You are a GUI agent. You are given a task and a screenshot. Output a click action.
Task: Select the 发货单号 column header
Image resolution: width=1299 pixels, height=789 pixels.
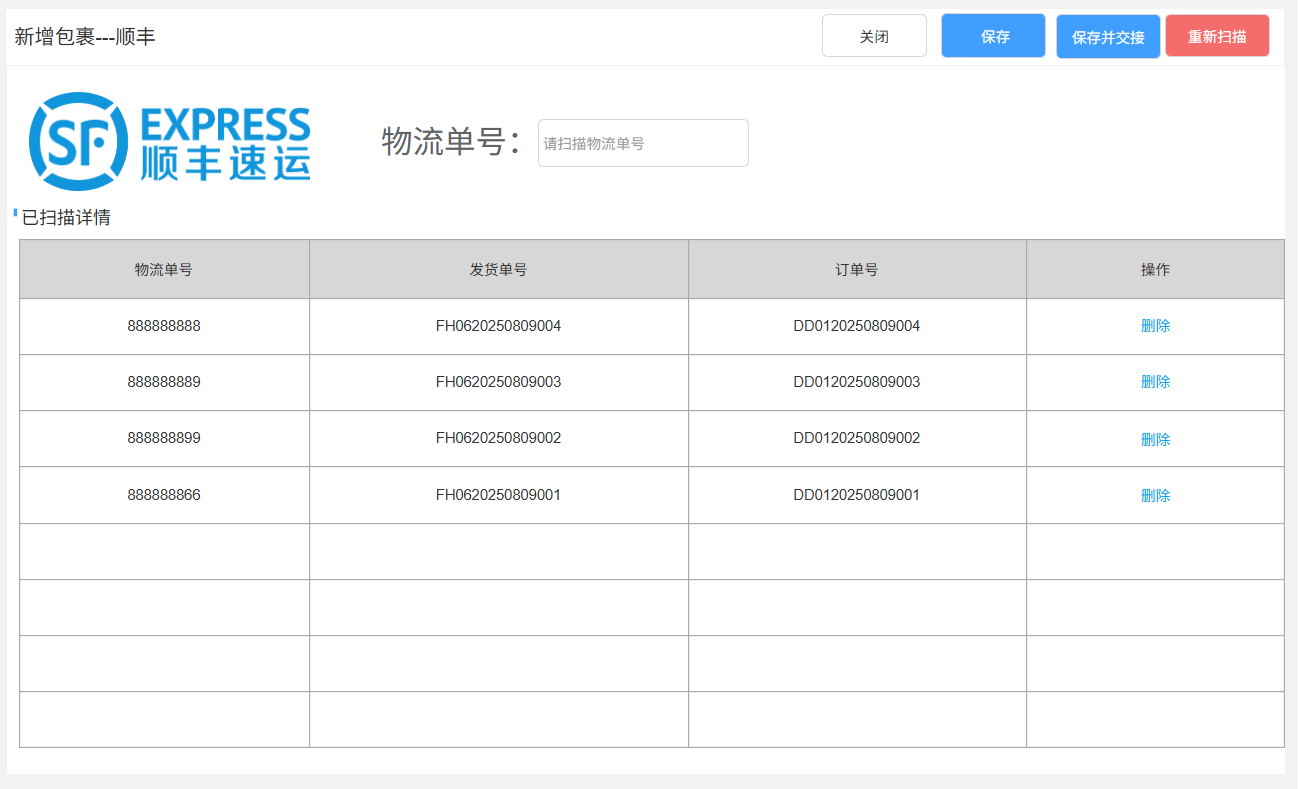click(498, 270)
